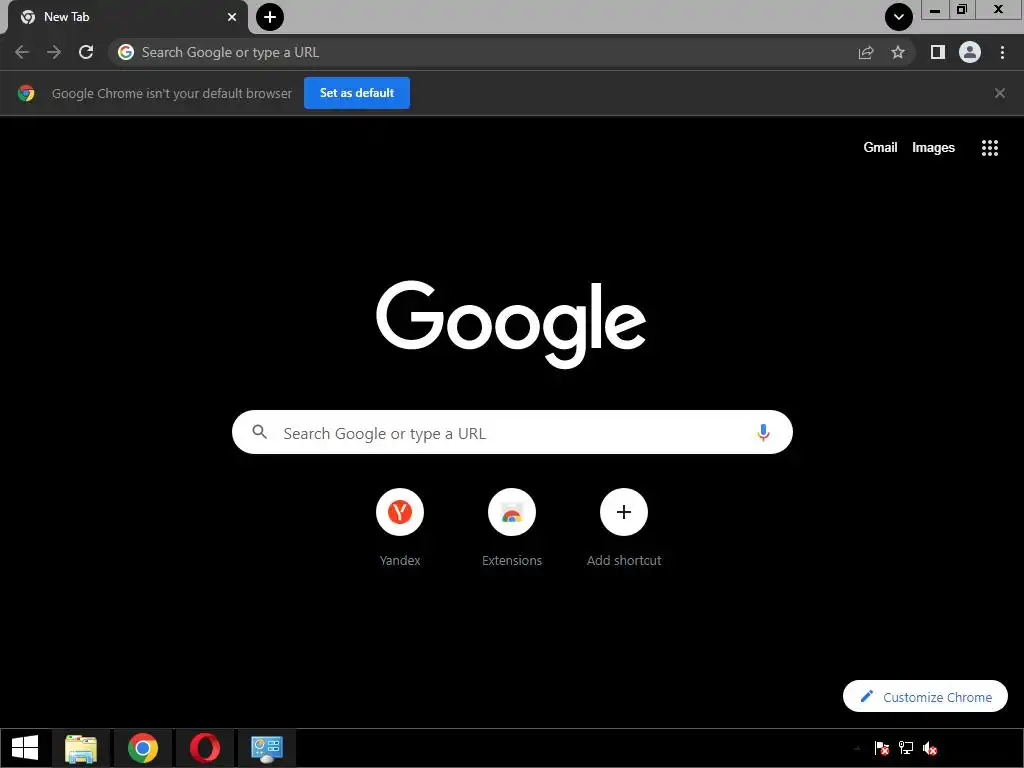Screen dimensions: 1024x768
Task: Open Chrome three-dot menu
Action: (1002, 52)
